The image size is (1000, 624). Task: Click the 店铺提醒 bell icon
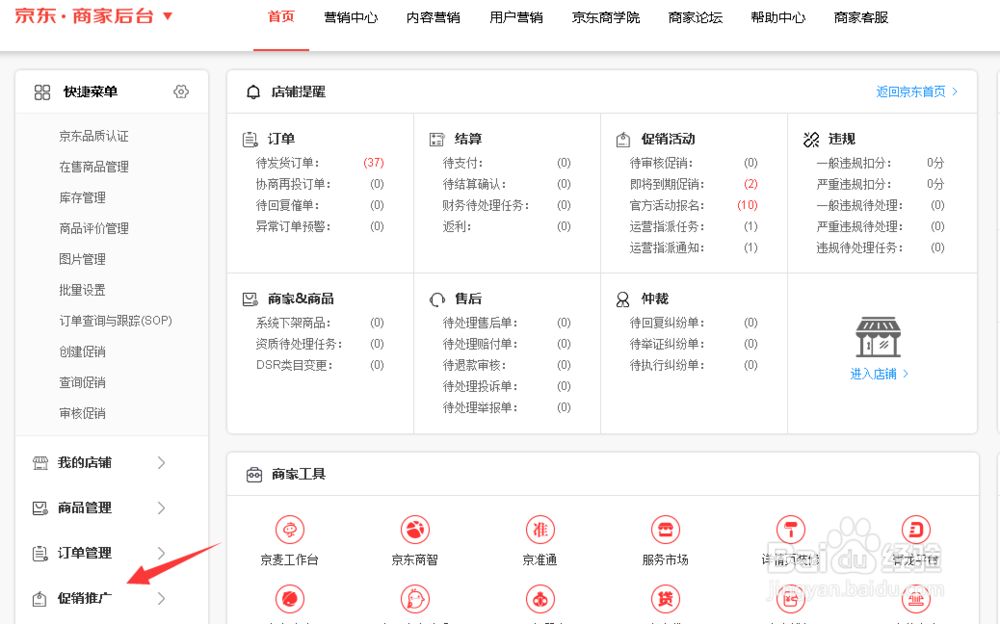(x=253, y=92)
